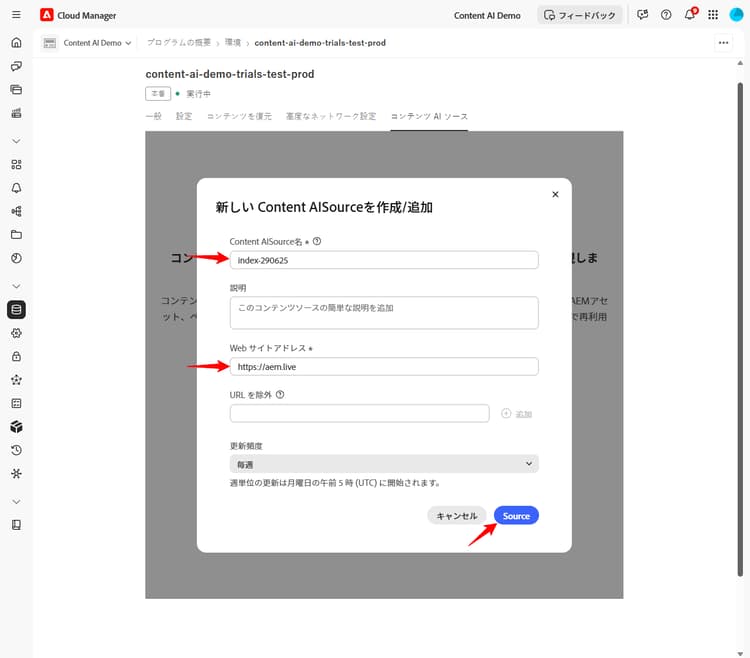Collapse the third sidebar section chevron

tap(16, 502)
